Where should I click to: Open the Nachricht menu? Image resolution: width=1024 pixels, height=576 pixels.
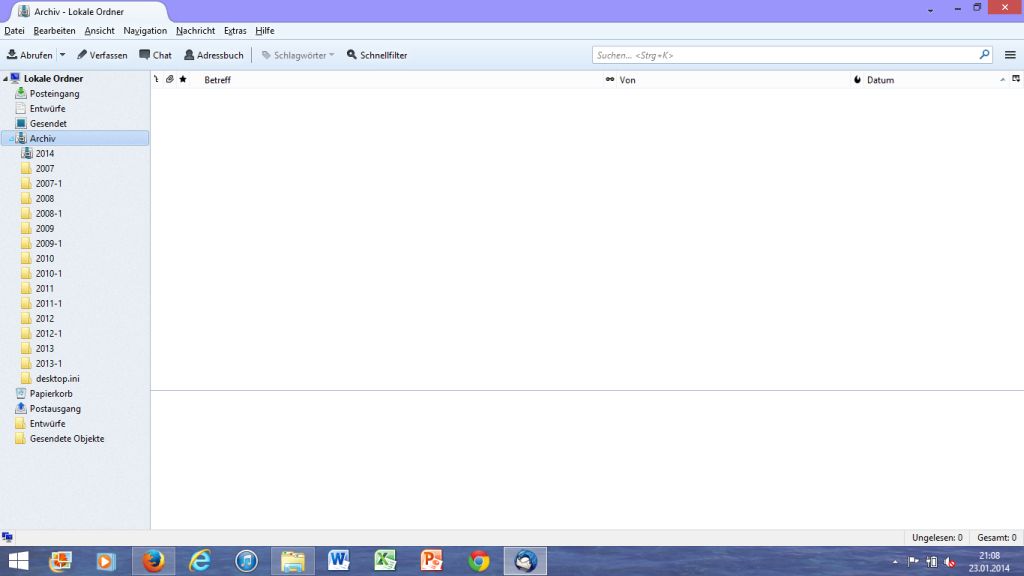pyautogui.click(x=195, y=31)
